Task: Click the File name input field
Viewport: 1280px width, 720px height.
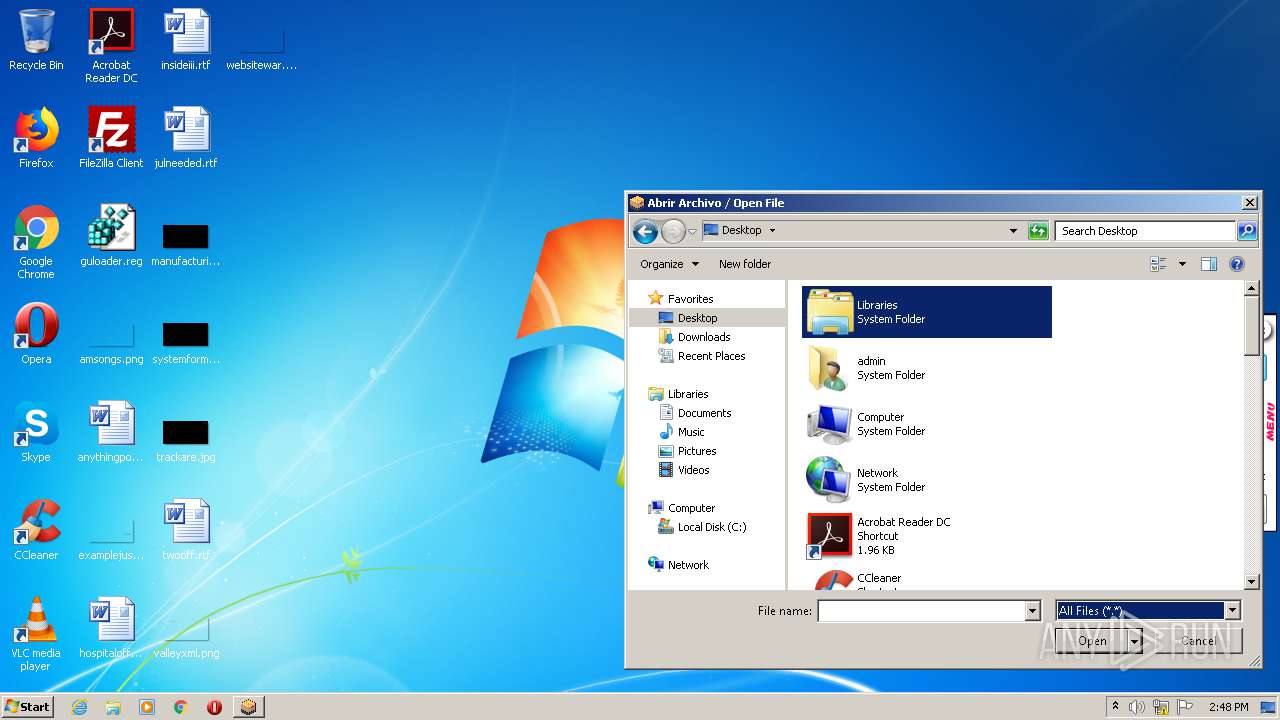Action: [x=921, y=611]
